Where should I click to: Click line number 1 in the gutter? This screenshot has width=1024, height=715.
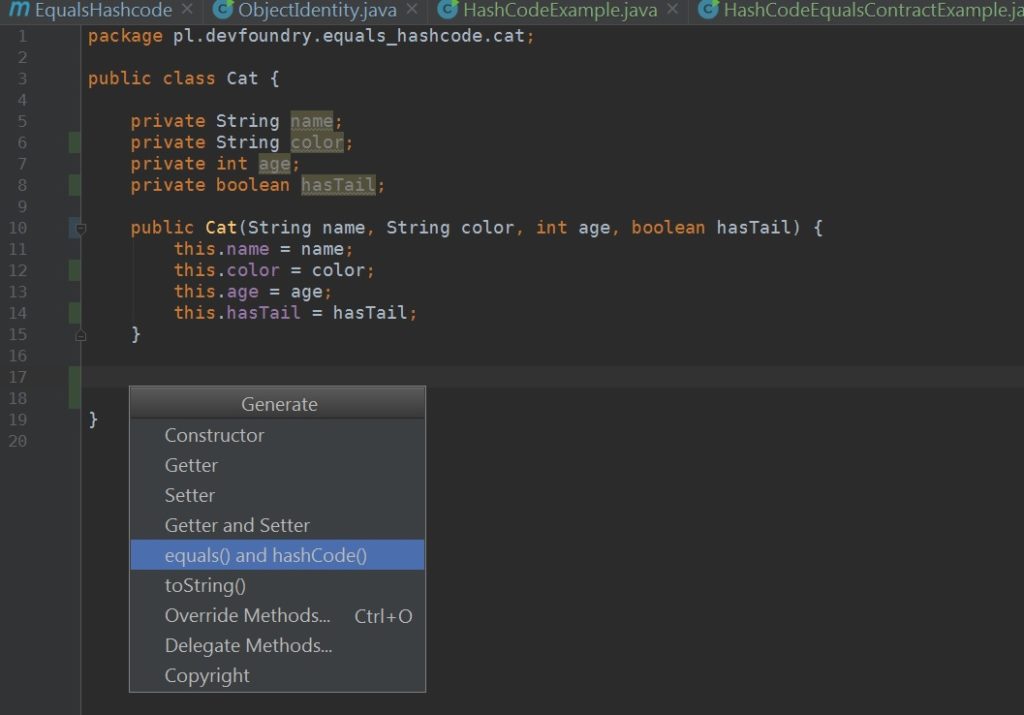click(22, 36)
